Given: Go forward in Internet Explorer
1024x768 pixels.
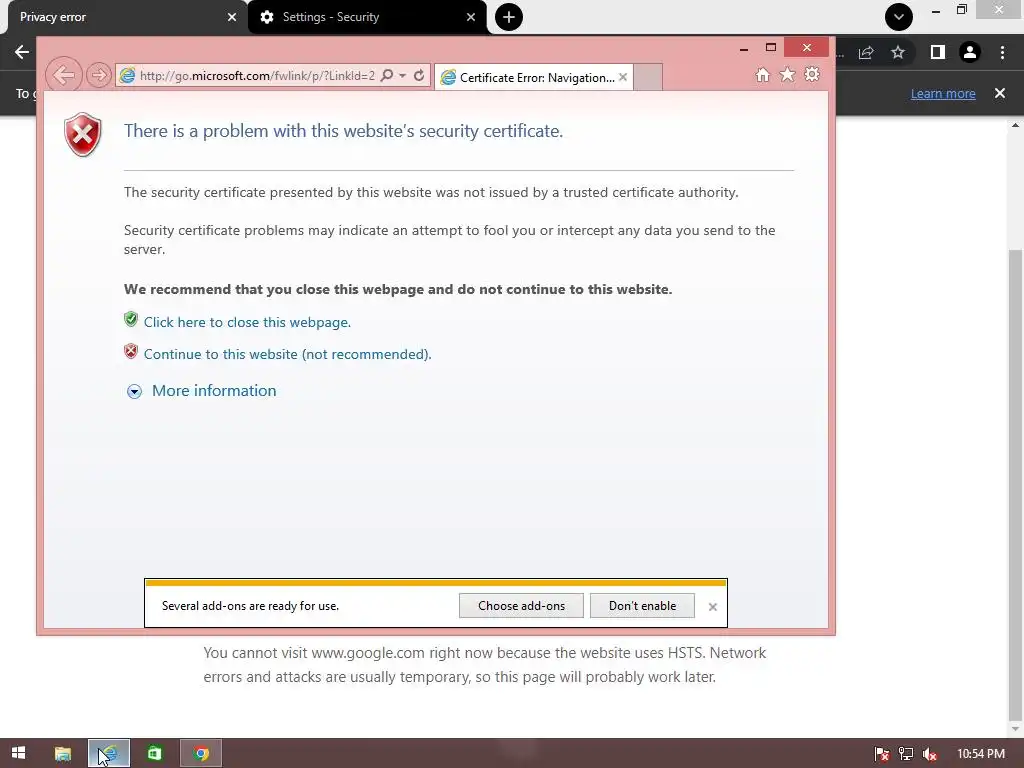Looking at the screenshot, I should pos(98,75).
